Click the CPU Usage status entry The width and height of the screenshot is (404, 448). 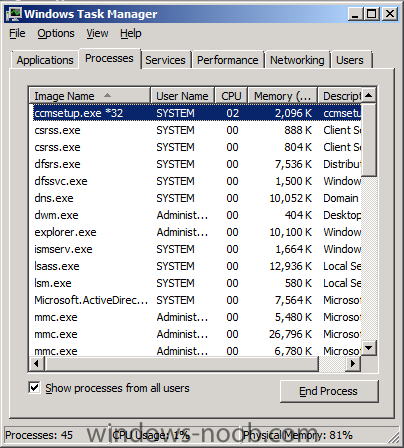point(151,435)
